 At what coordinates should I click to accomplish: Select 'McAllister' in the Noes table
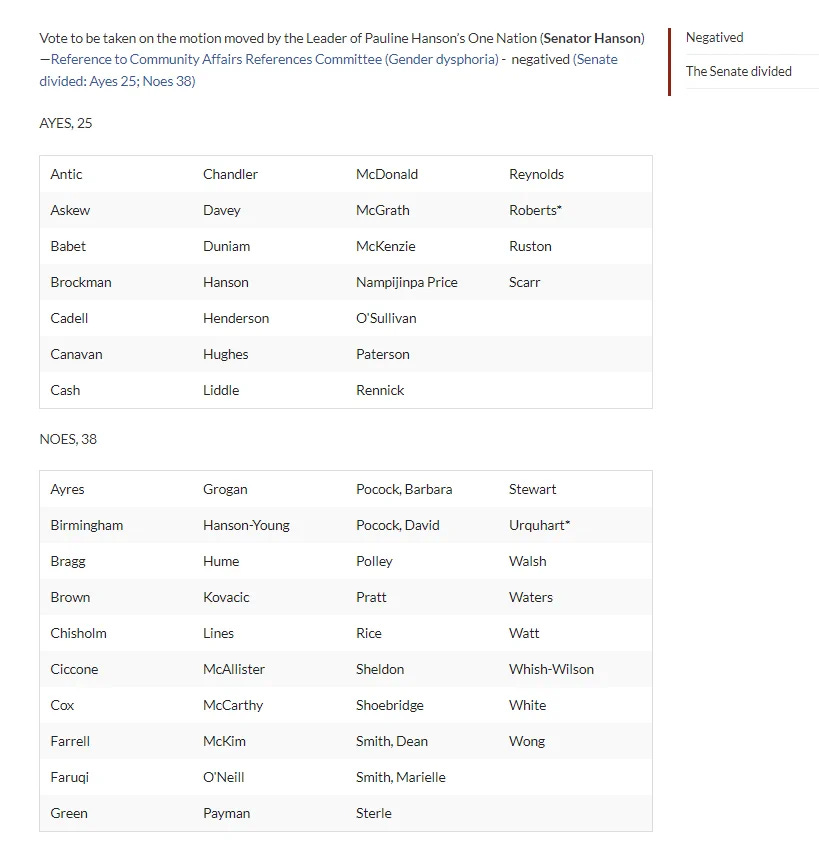click(234, 669)
